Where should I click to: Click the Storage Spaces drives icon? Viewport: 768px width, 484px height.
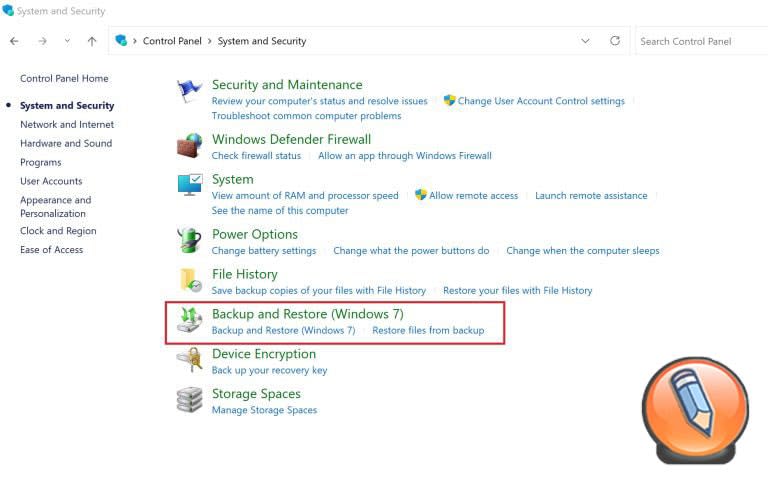click(189, 400)
